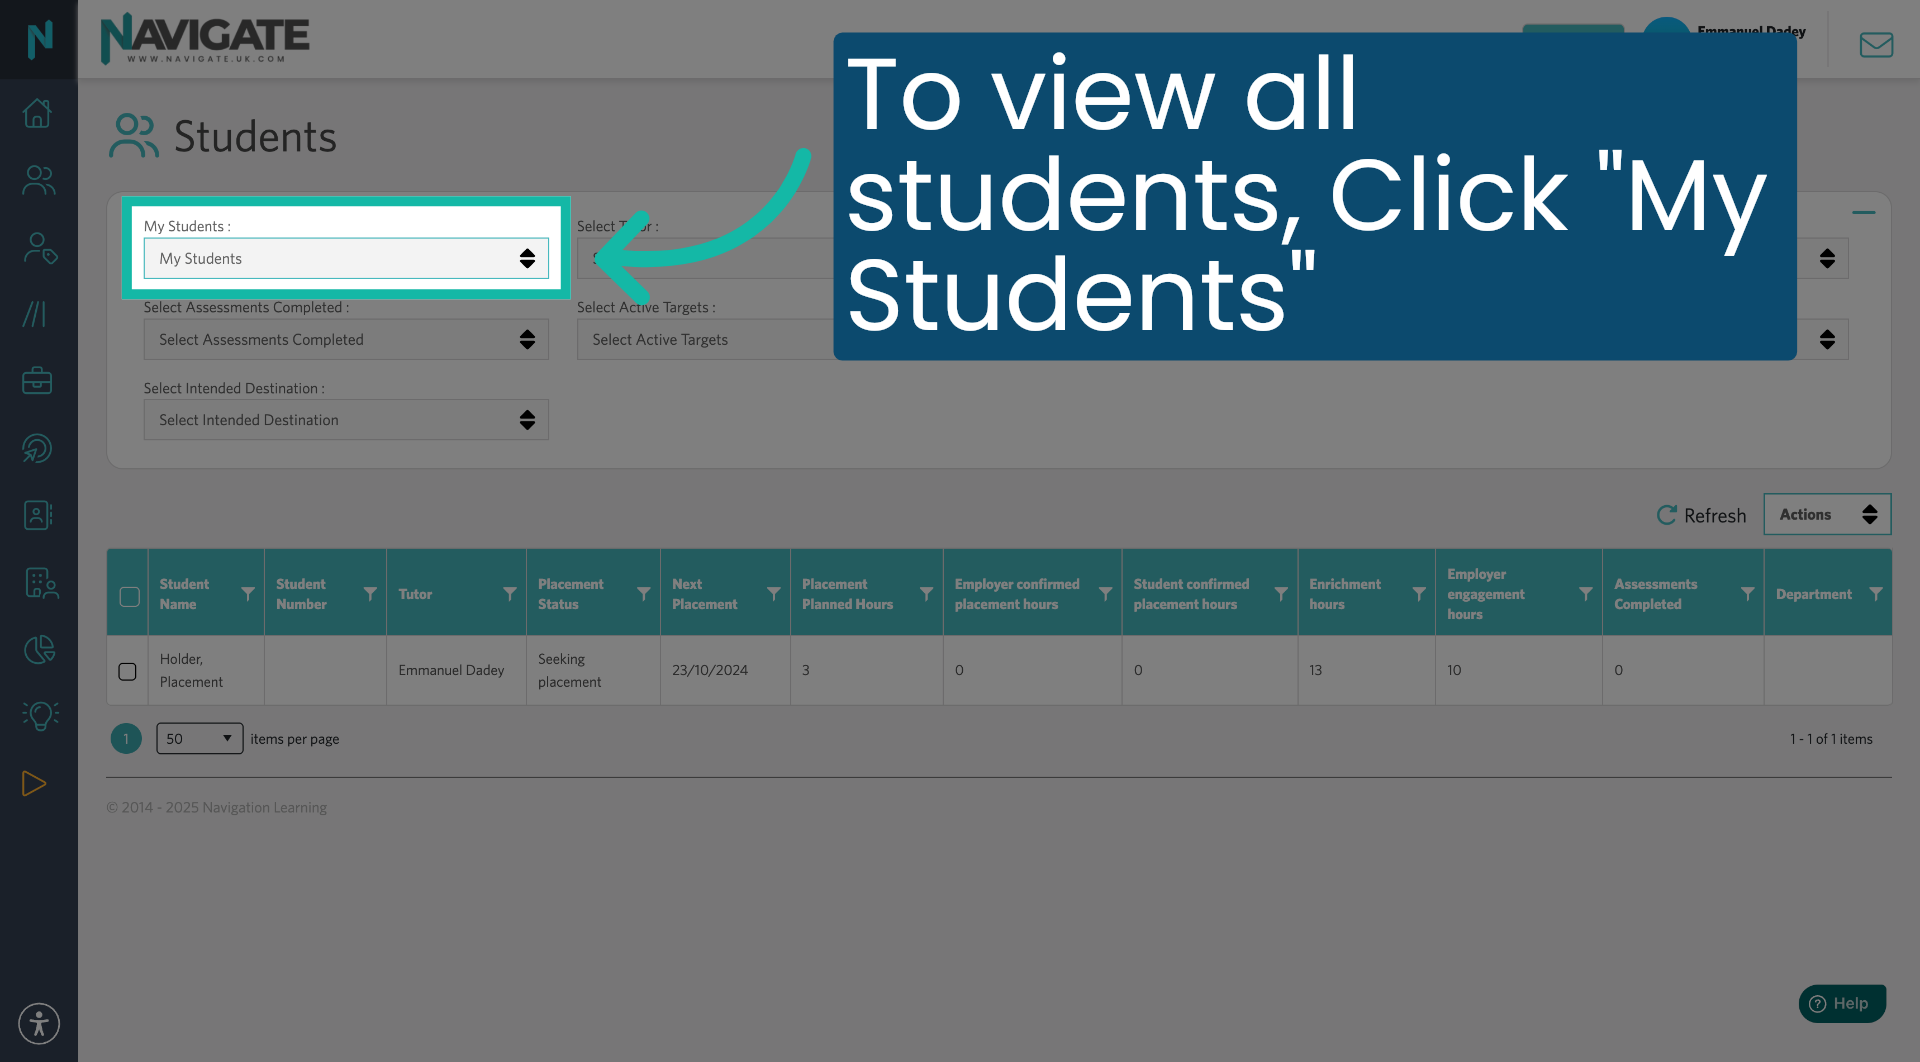Viewport: 1920px width, 1062px height.
Task: Open the compass arrow icon in sidebar
Action: pyautogui.click(x=37, y=448)
